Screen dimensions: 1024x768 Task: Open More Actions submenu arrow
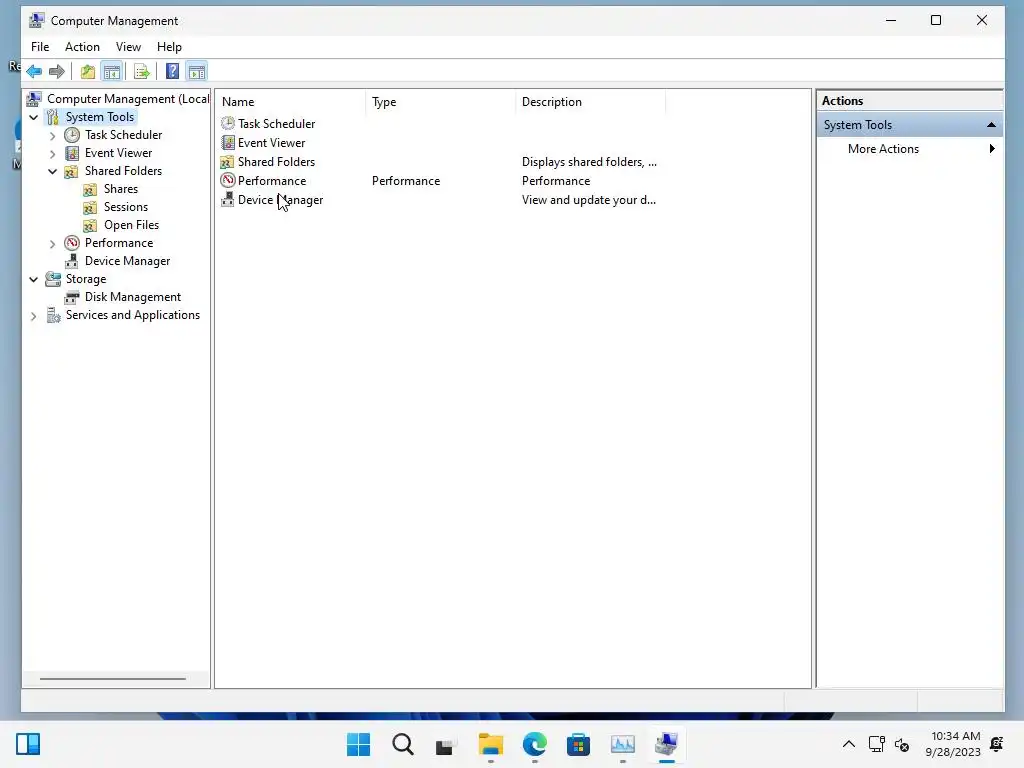(x=991, y=148)
